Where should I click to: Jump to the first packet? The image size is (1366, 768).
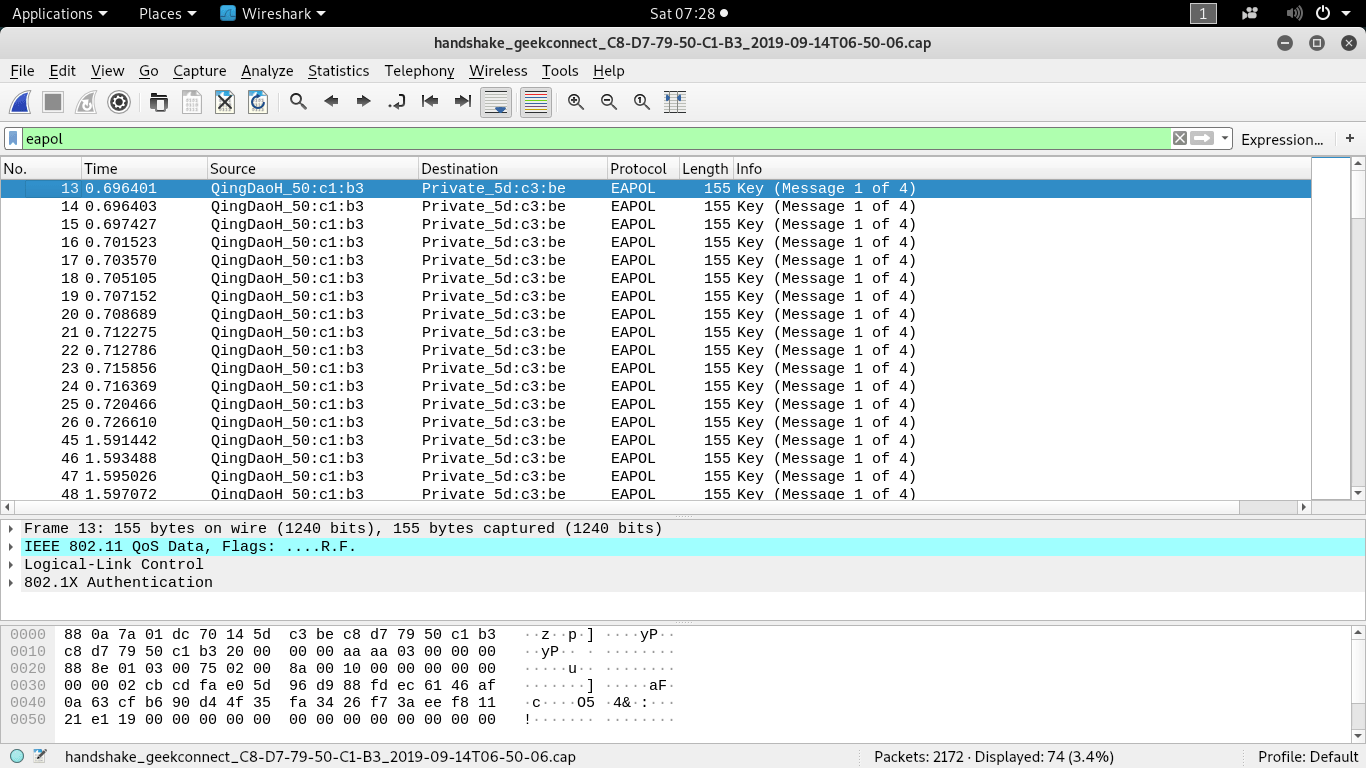[430, 102]
